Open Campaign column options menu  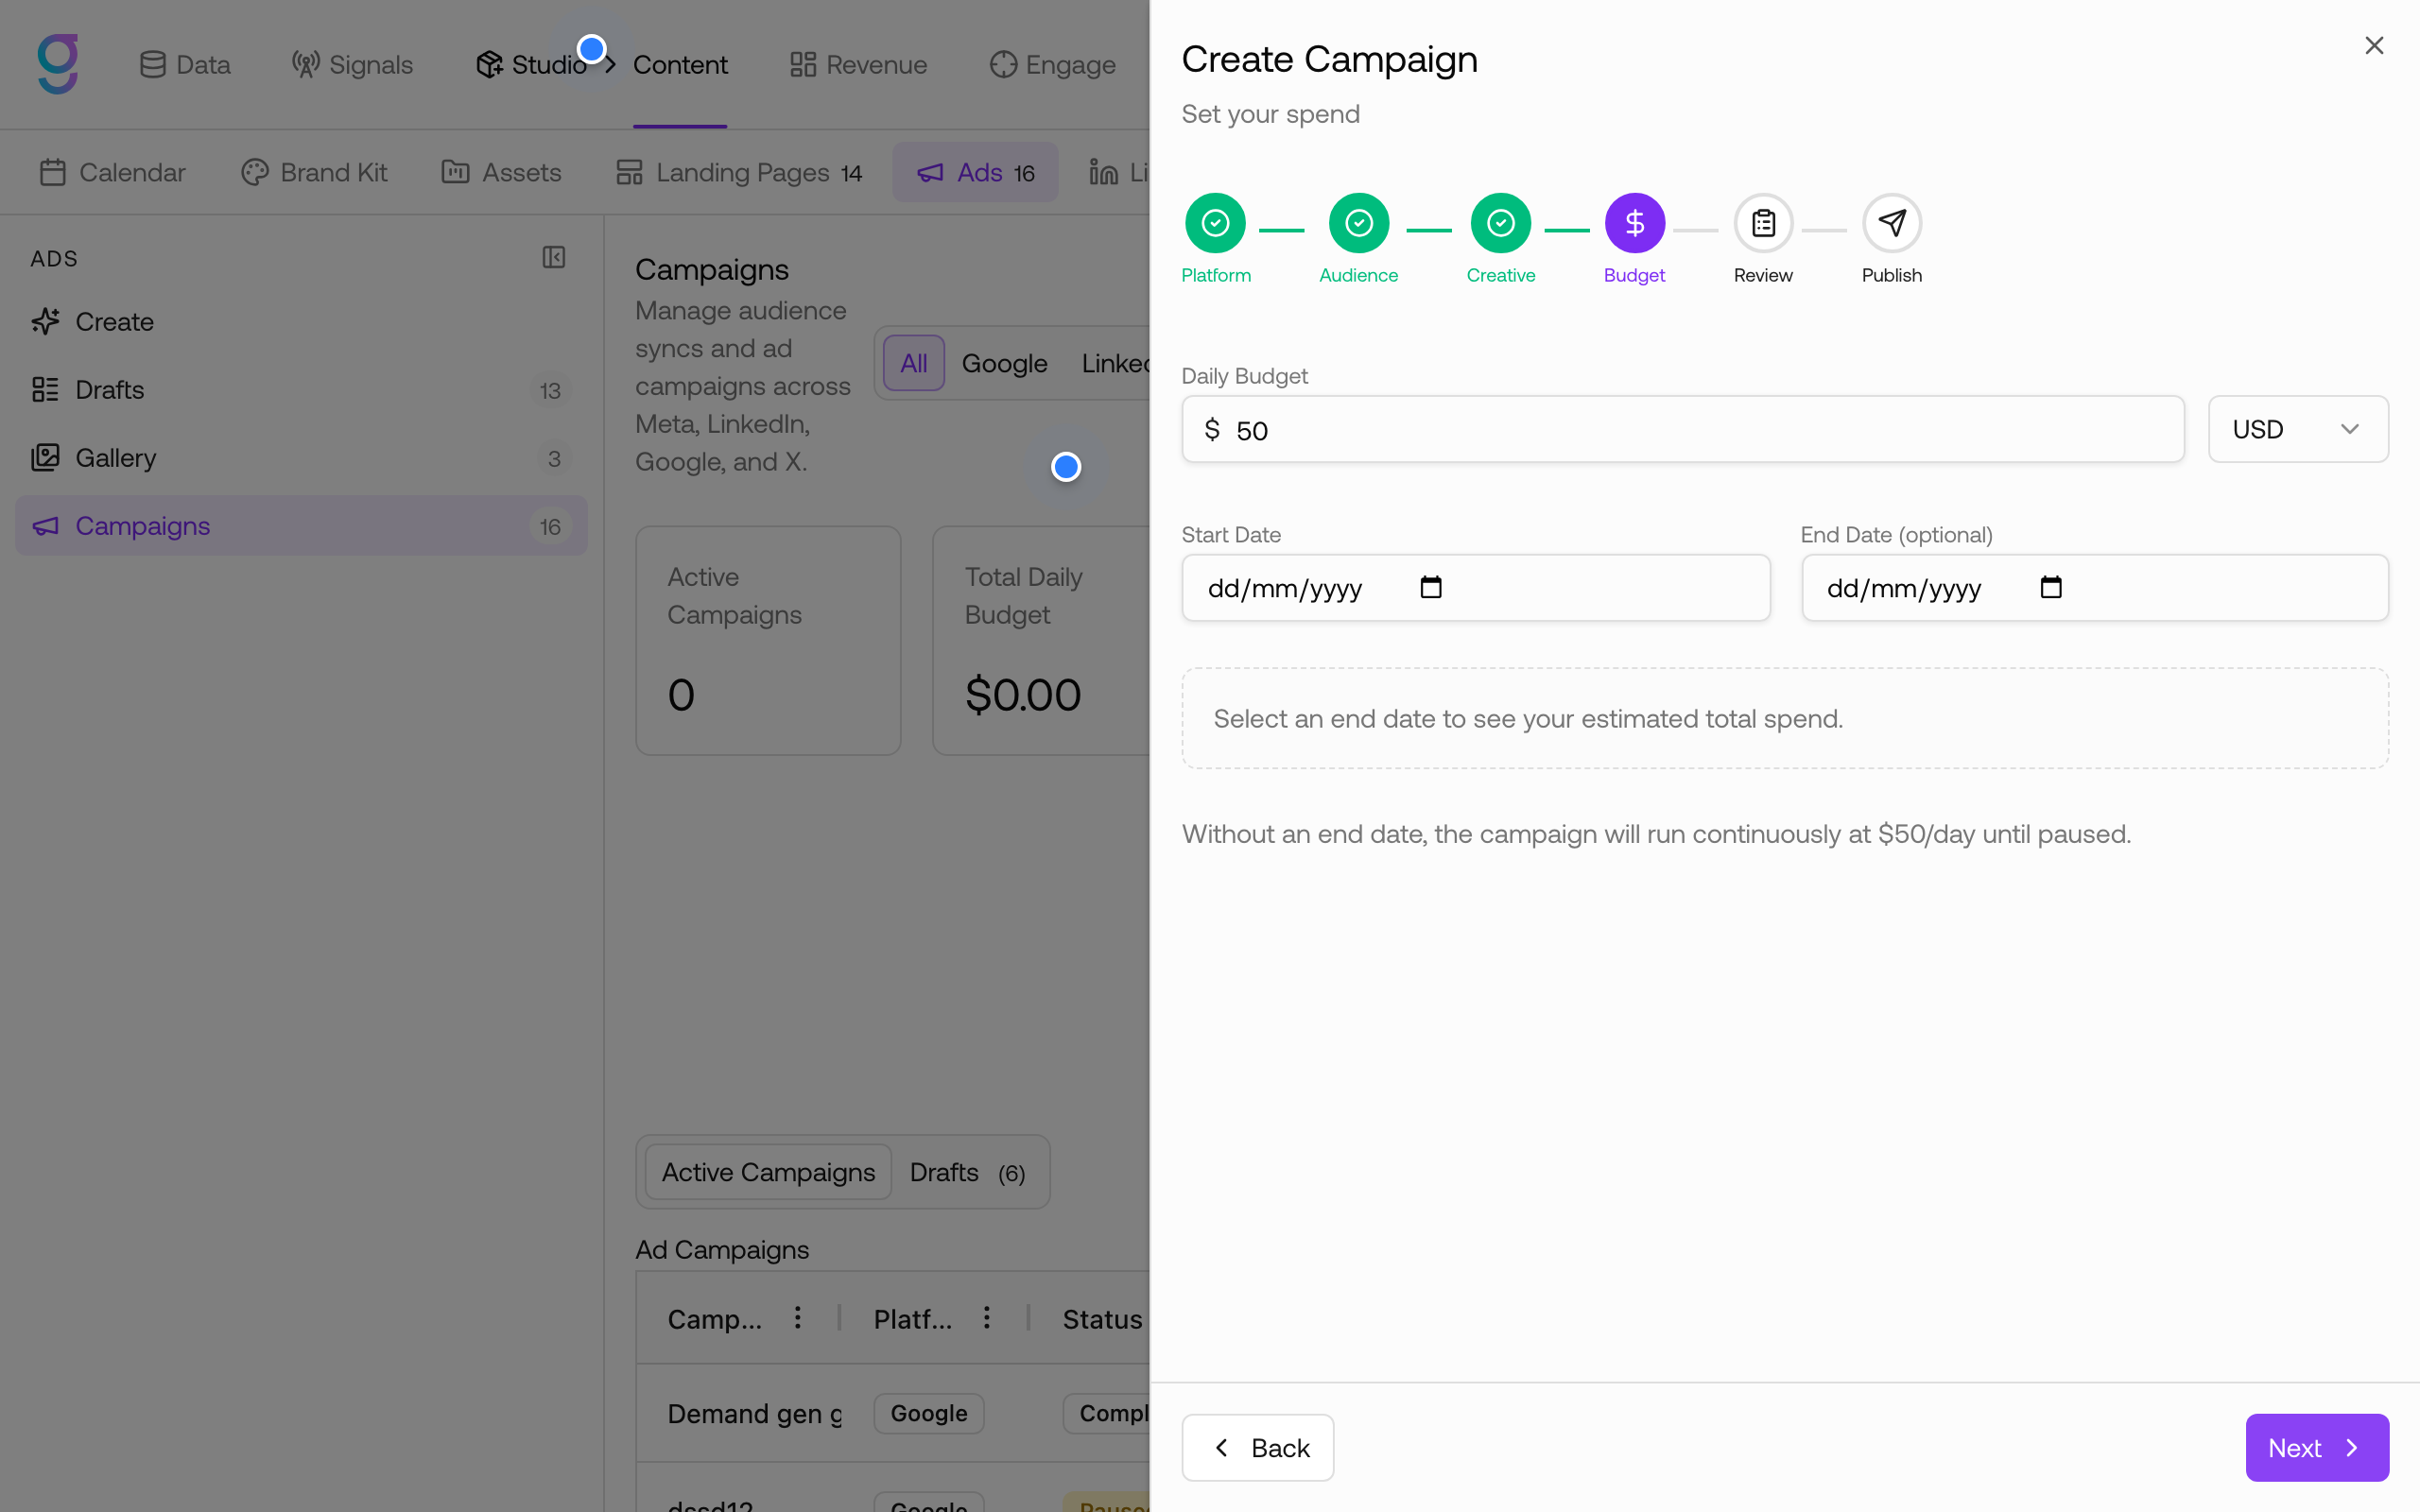797,1318
